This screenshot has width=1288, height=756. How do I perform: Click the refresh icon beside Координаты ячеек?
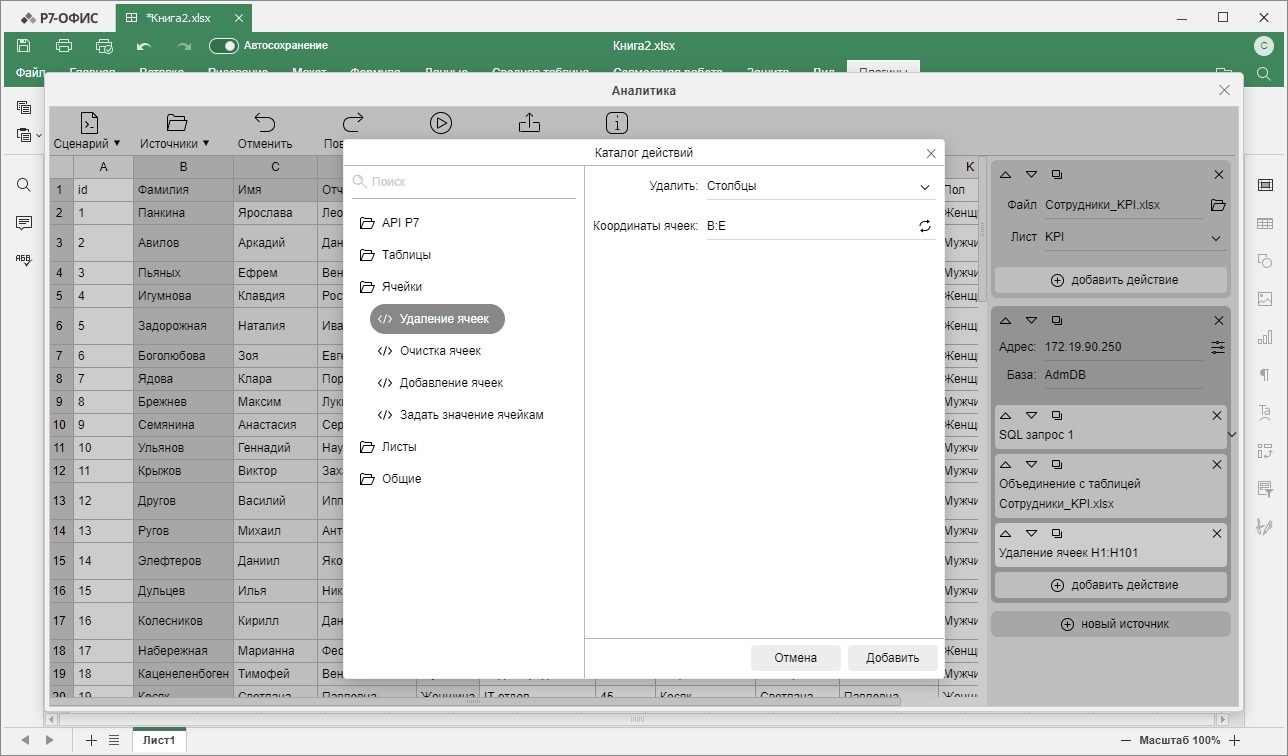coord(925,226)
